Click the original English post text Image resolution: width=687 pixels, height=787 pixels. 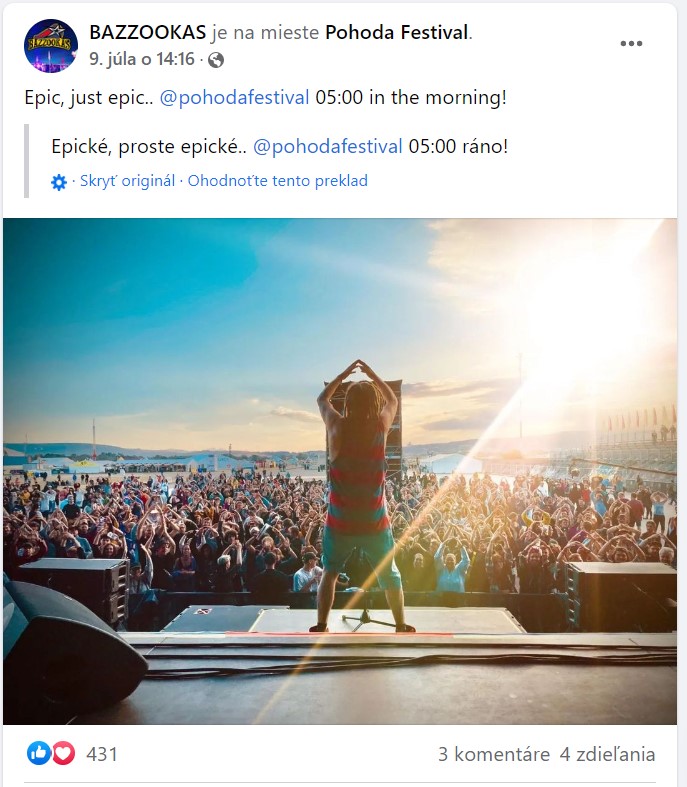(x=265, y=97)
